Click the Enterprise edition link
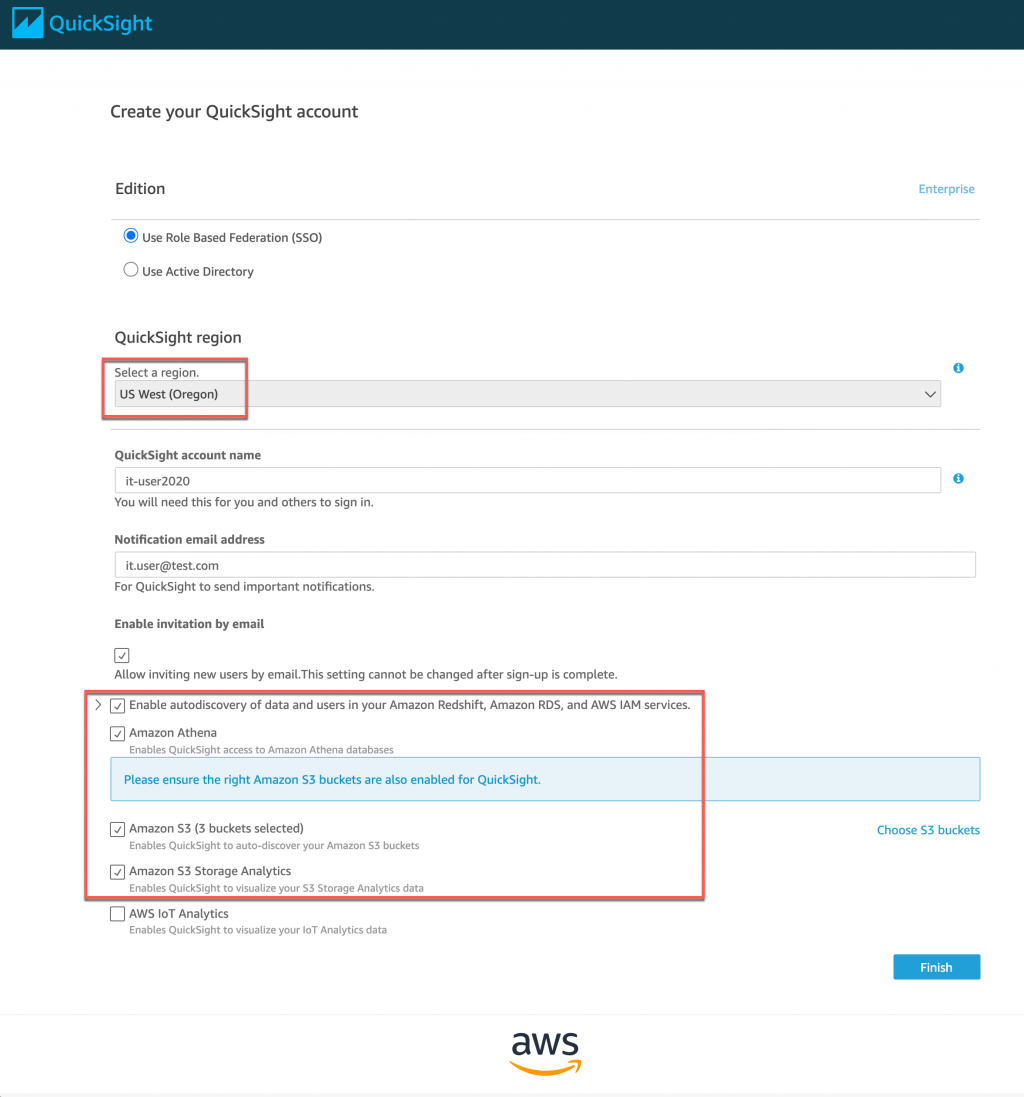This screenshot has height=1097, width=1024. coord(946,189)
